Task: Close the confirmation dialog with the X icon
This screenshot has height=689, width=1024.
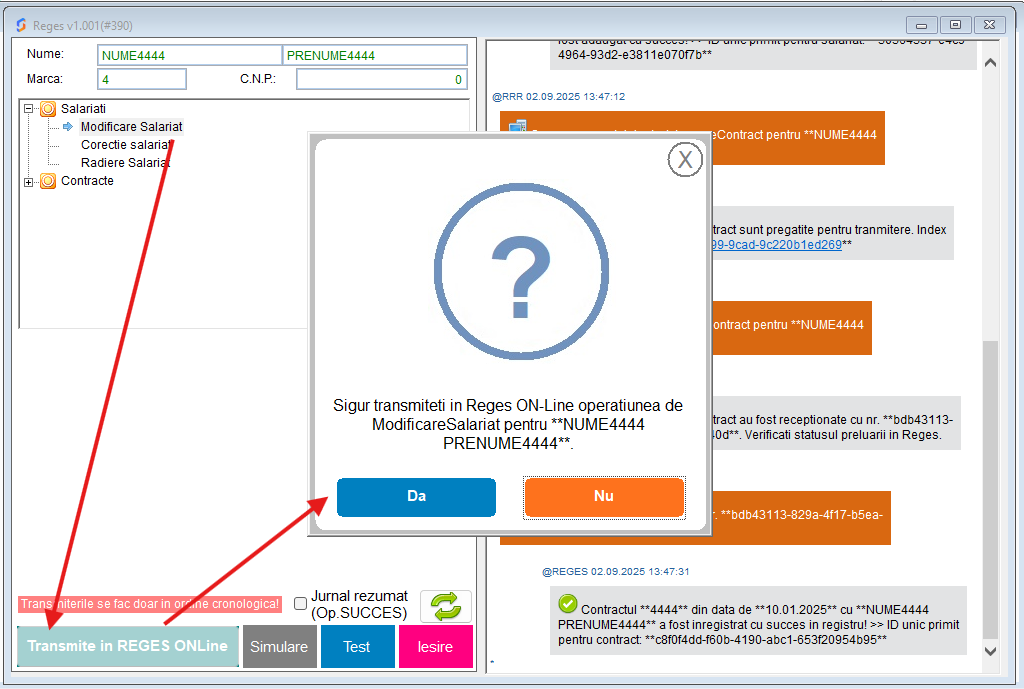Action: coord(684,159)
